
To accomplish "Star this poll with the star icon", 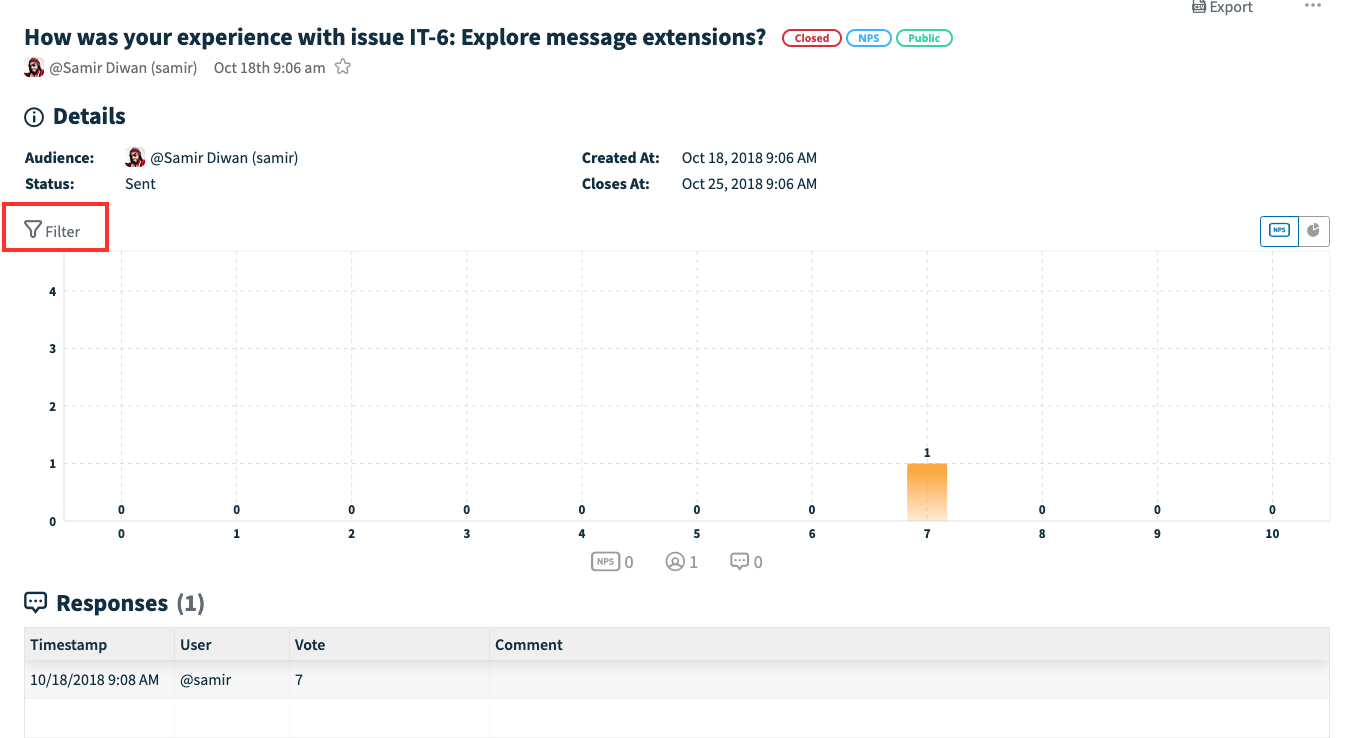I will 343,67.
